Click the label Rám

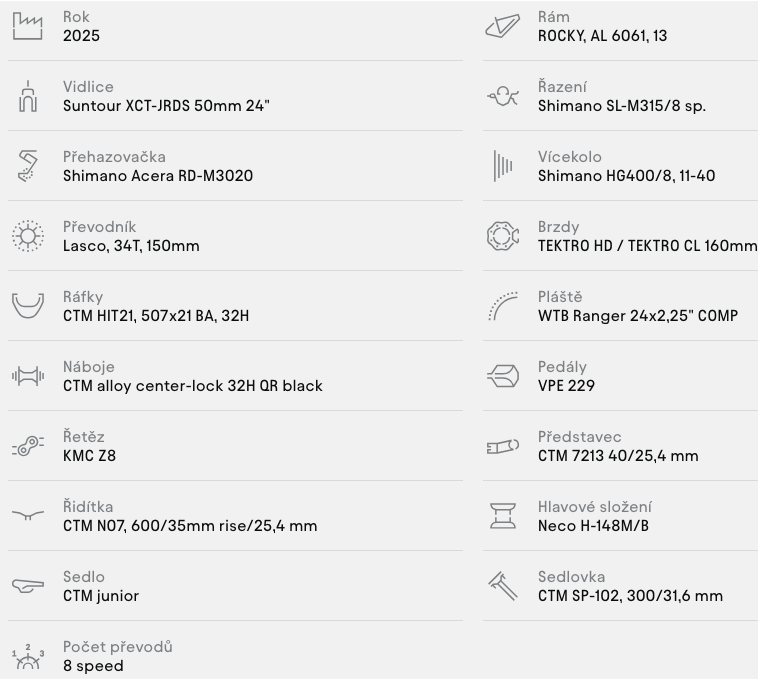pos(554,17)
